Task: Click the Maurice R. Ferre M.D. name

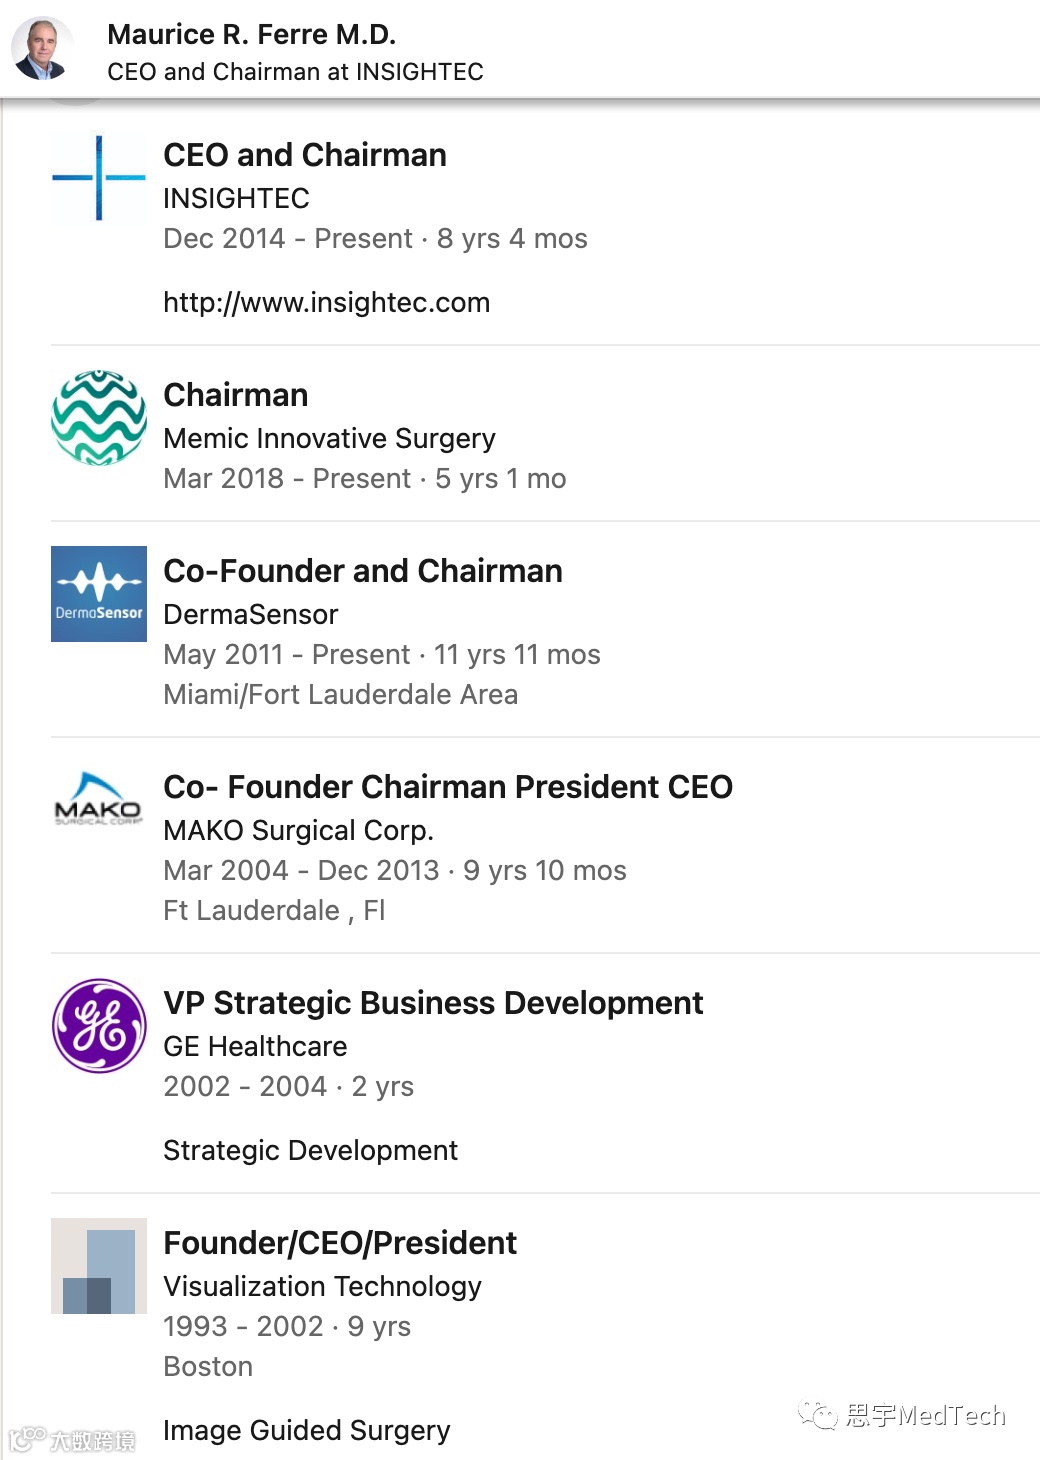Action: pos(251,35)
